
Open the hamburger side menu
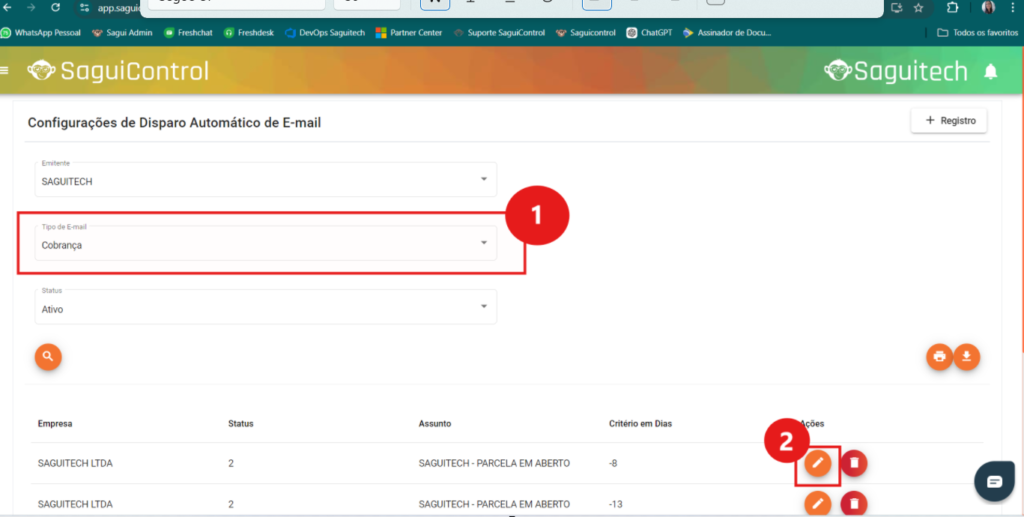pyautogui.click(x=5, y=71)
